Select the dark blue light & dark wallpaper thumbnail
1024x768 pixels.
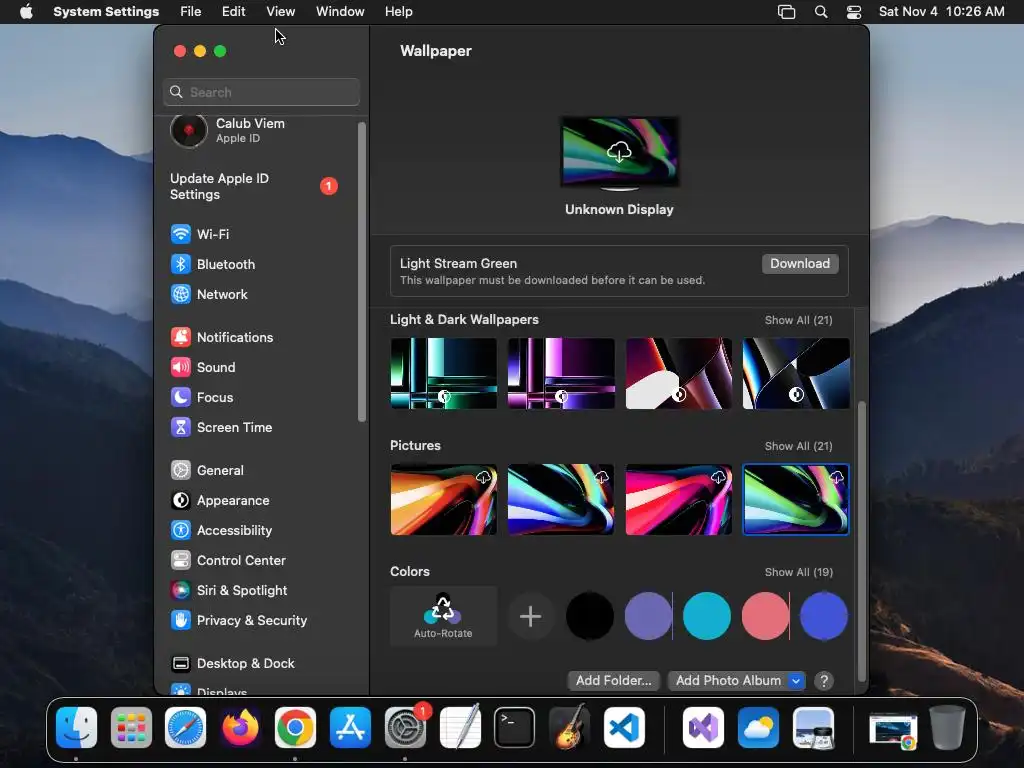pyautogui.click(x=796, y=374)
